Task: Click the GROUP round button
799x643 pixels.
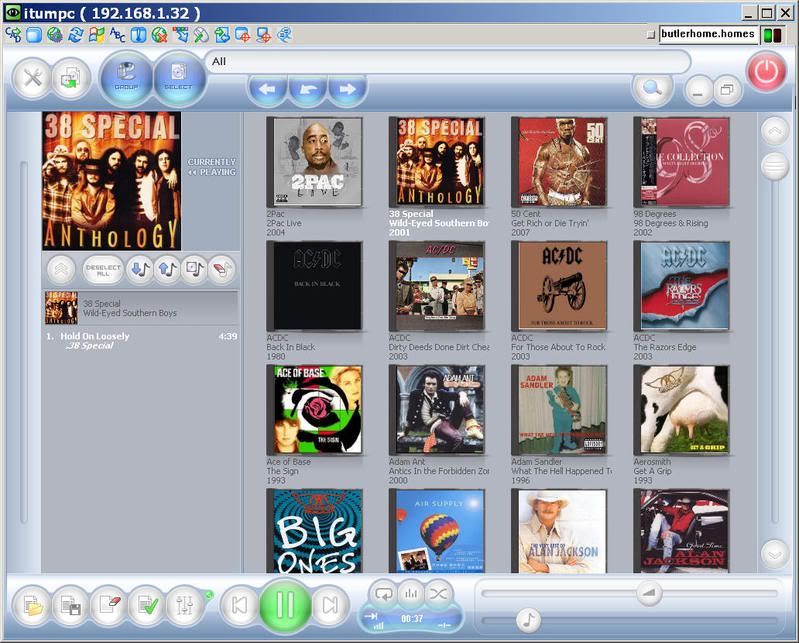Action: point(126,78)
